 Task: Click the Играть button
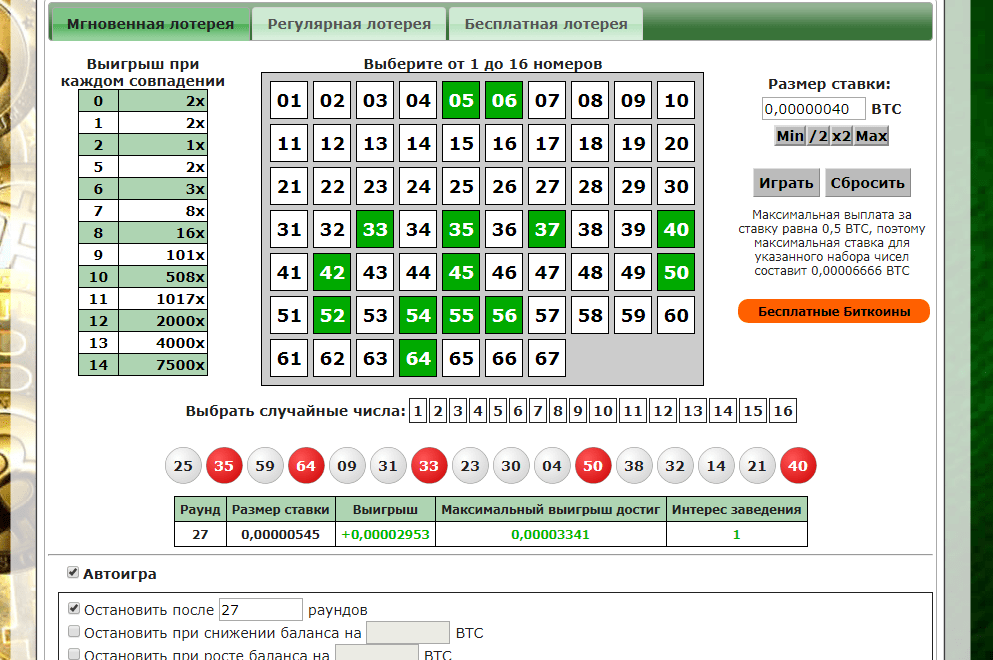(786, 183)
